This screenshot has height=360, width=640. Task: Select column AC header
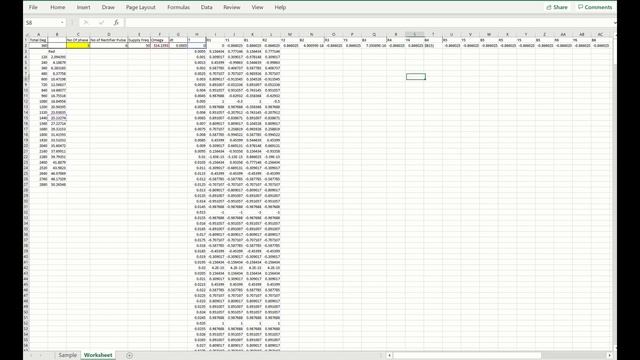click(x=600, y=35)
